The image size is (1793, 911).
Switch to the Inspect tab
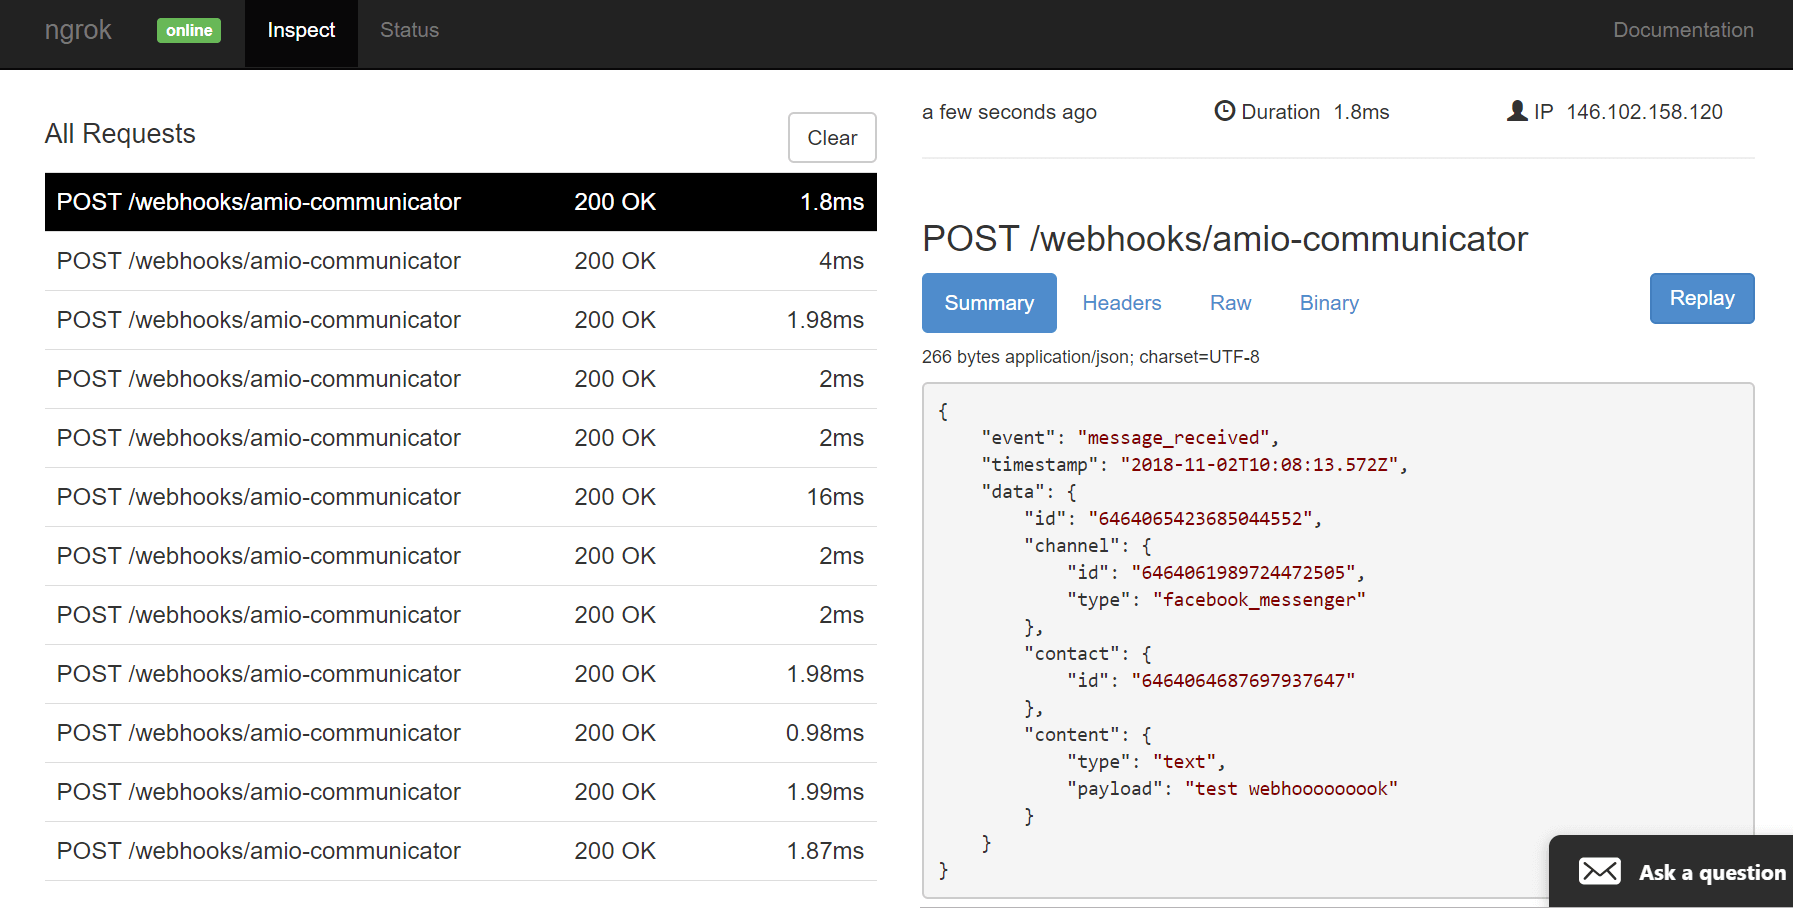pos(301,31)
